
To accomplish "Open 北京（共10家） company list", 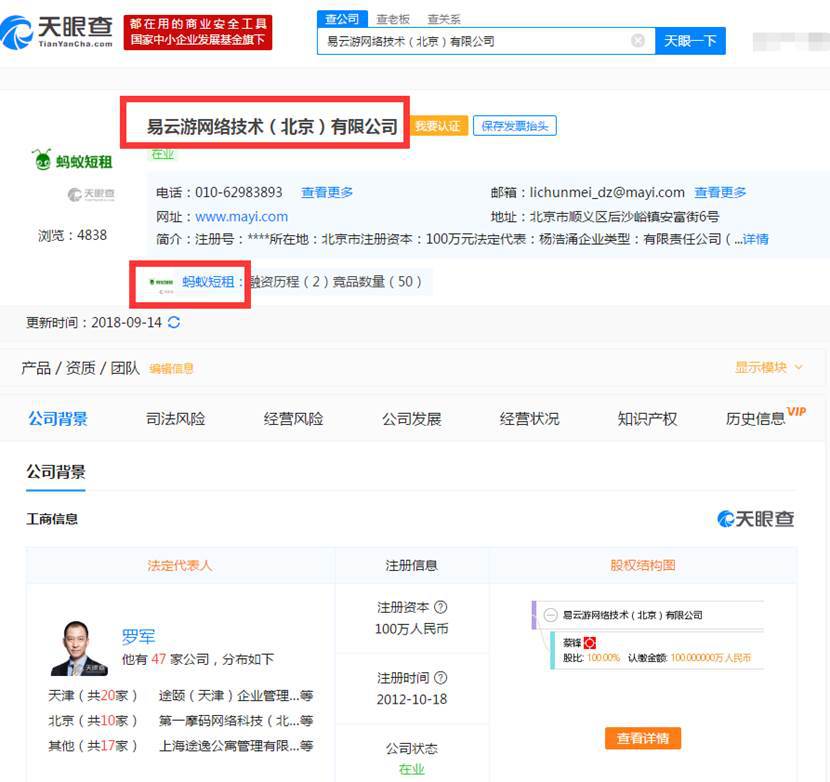I will coord(93,721).
